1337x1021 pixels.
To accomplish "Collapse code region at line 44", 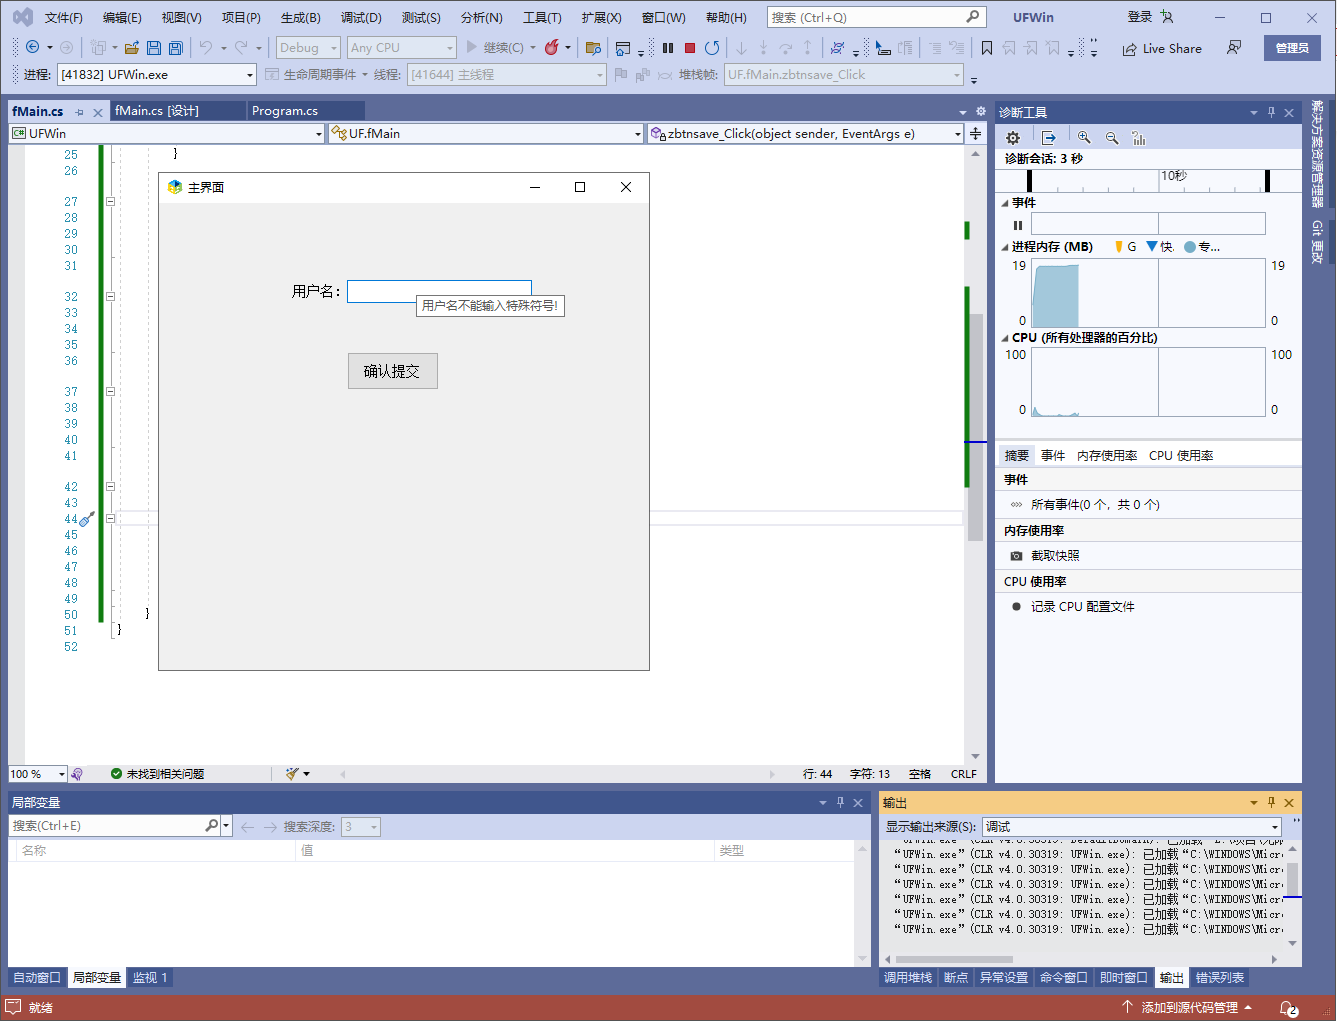I will tap(110, 518).
